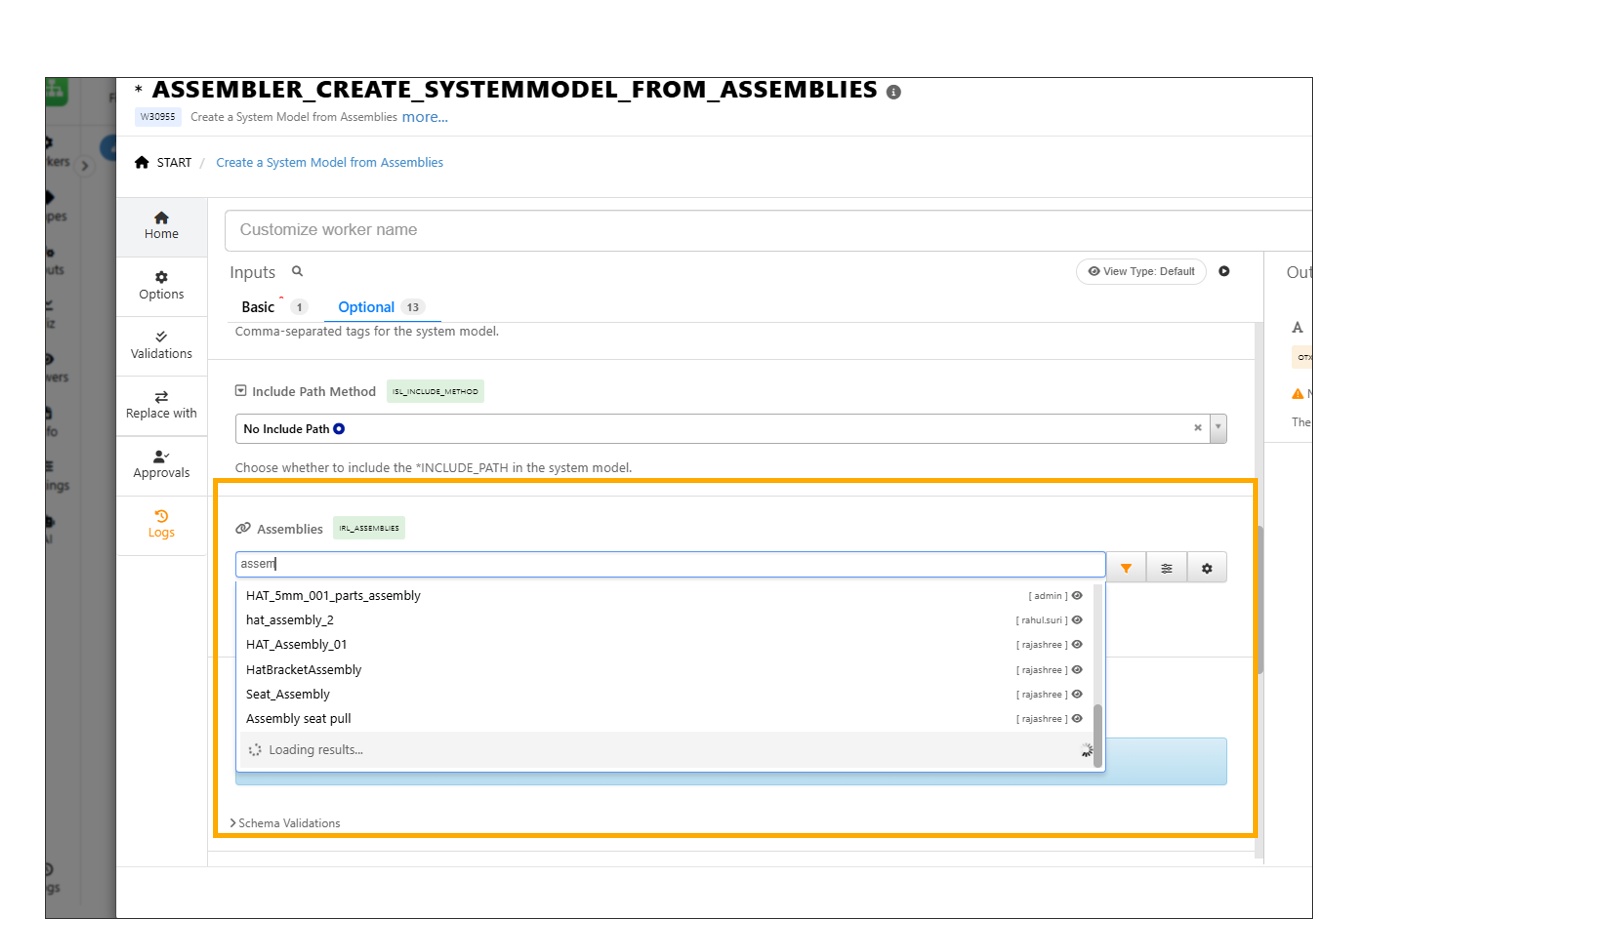The image size is (1600, 938).
Task: Open the Assemblies sliders settings icon
Action: (1166, 568)
